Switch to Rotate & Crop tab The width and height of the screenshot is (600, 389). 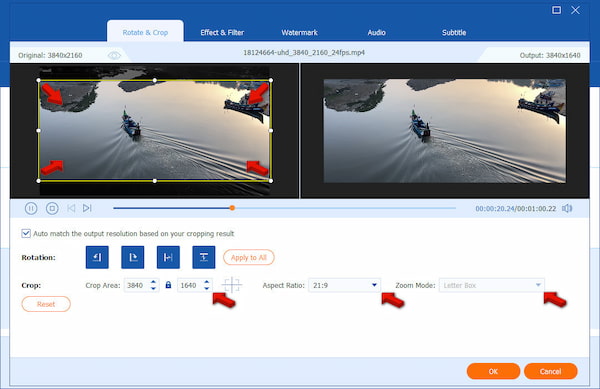pyautogui.click(x=145, y=33)
